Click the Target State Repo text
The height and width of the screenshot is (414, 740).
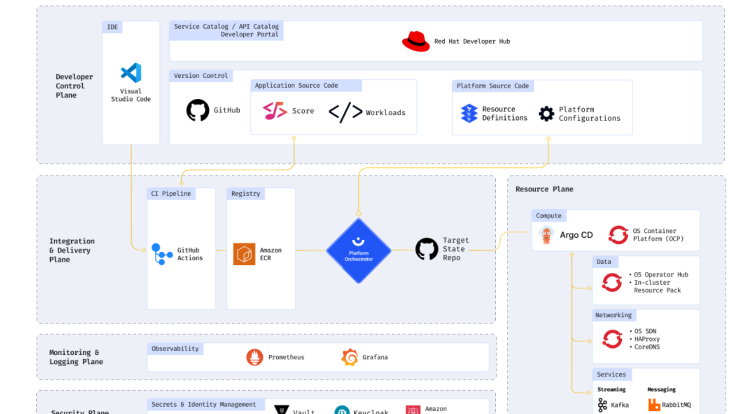455,249
